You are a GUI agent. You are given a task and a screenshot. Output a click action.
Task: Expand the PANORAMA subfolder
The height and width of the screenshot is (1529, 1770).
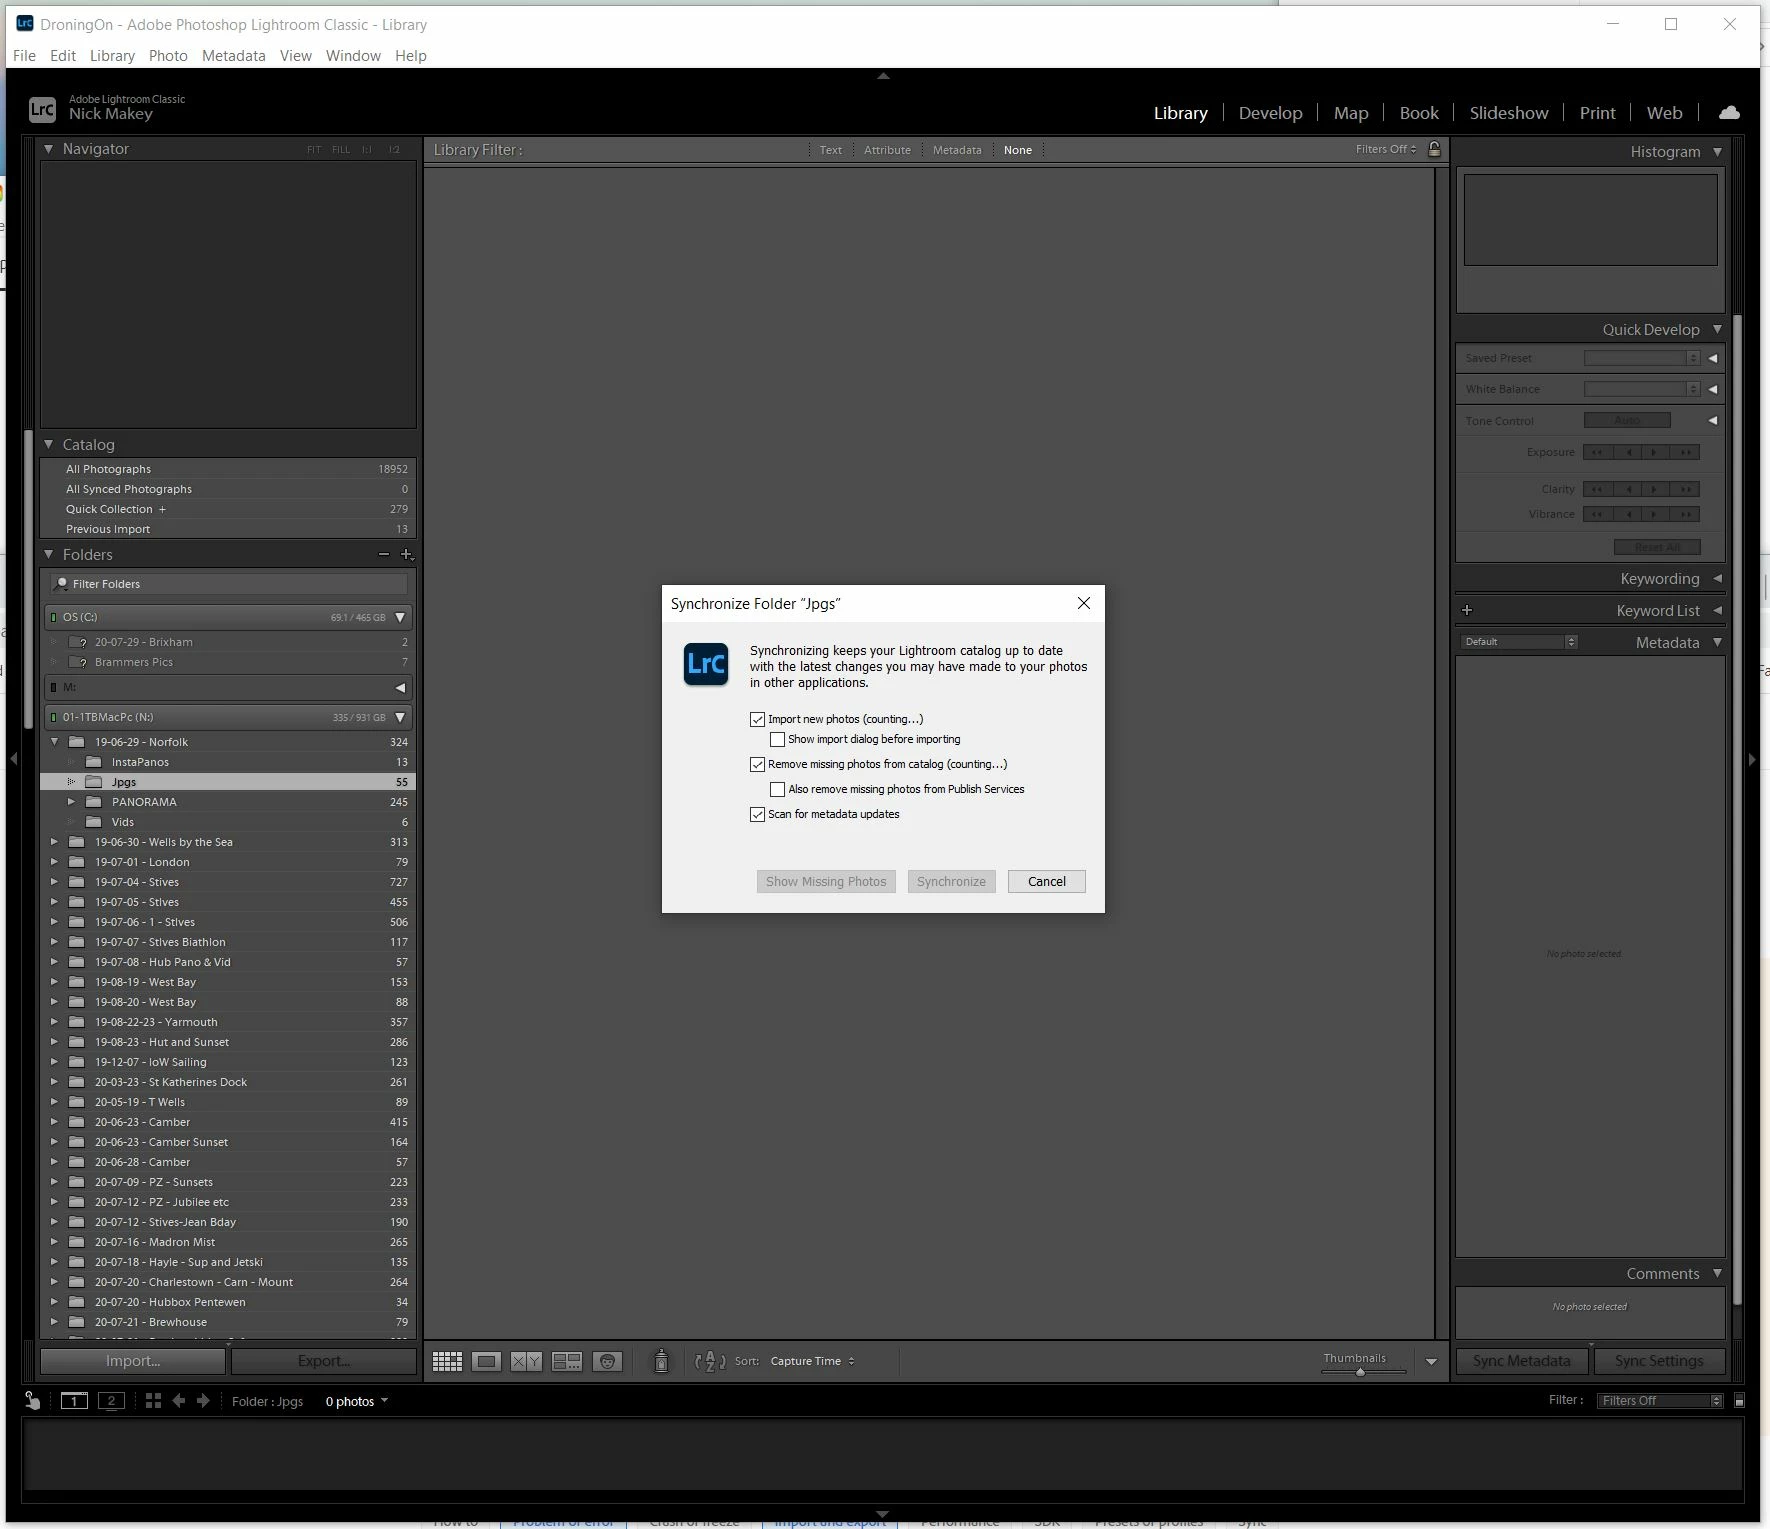pyautogui.click(x=71, y=802)
